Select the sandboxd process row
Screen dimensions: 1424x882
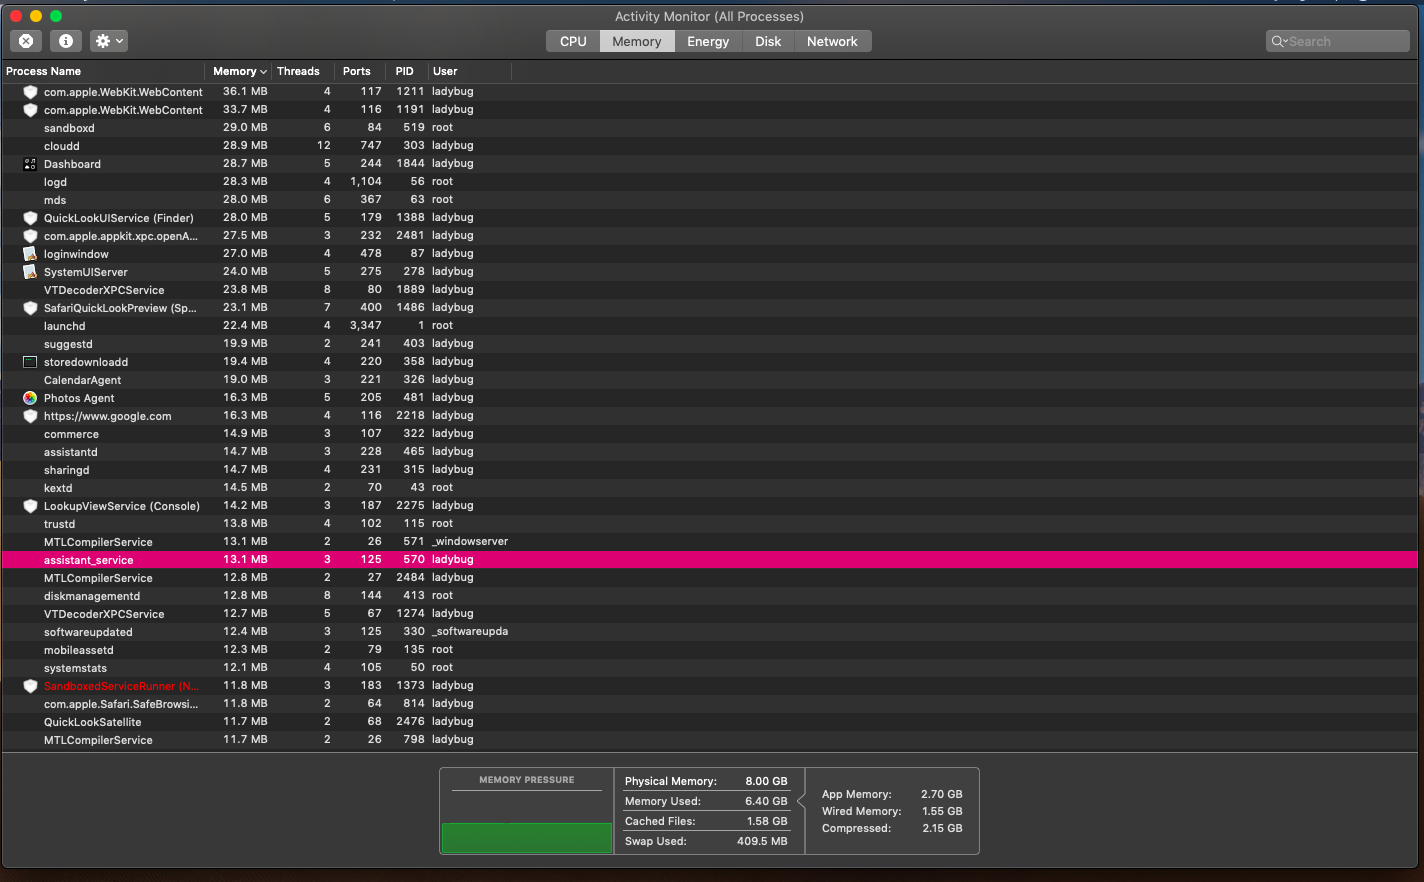tap(709, 128)
